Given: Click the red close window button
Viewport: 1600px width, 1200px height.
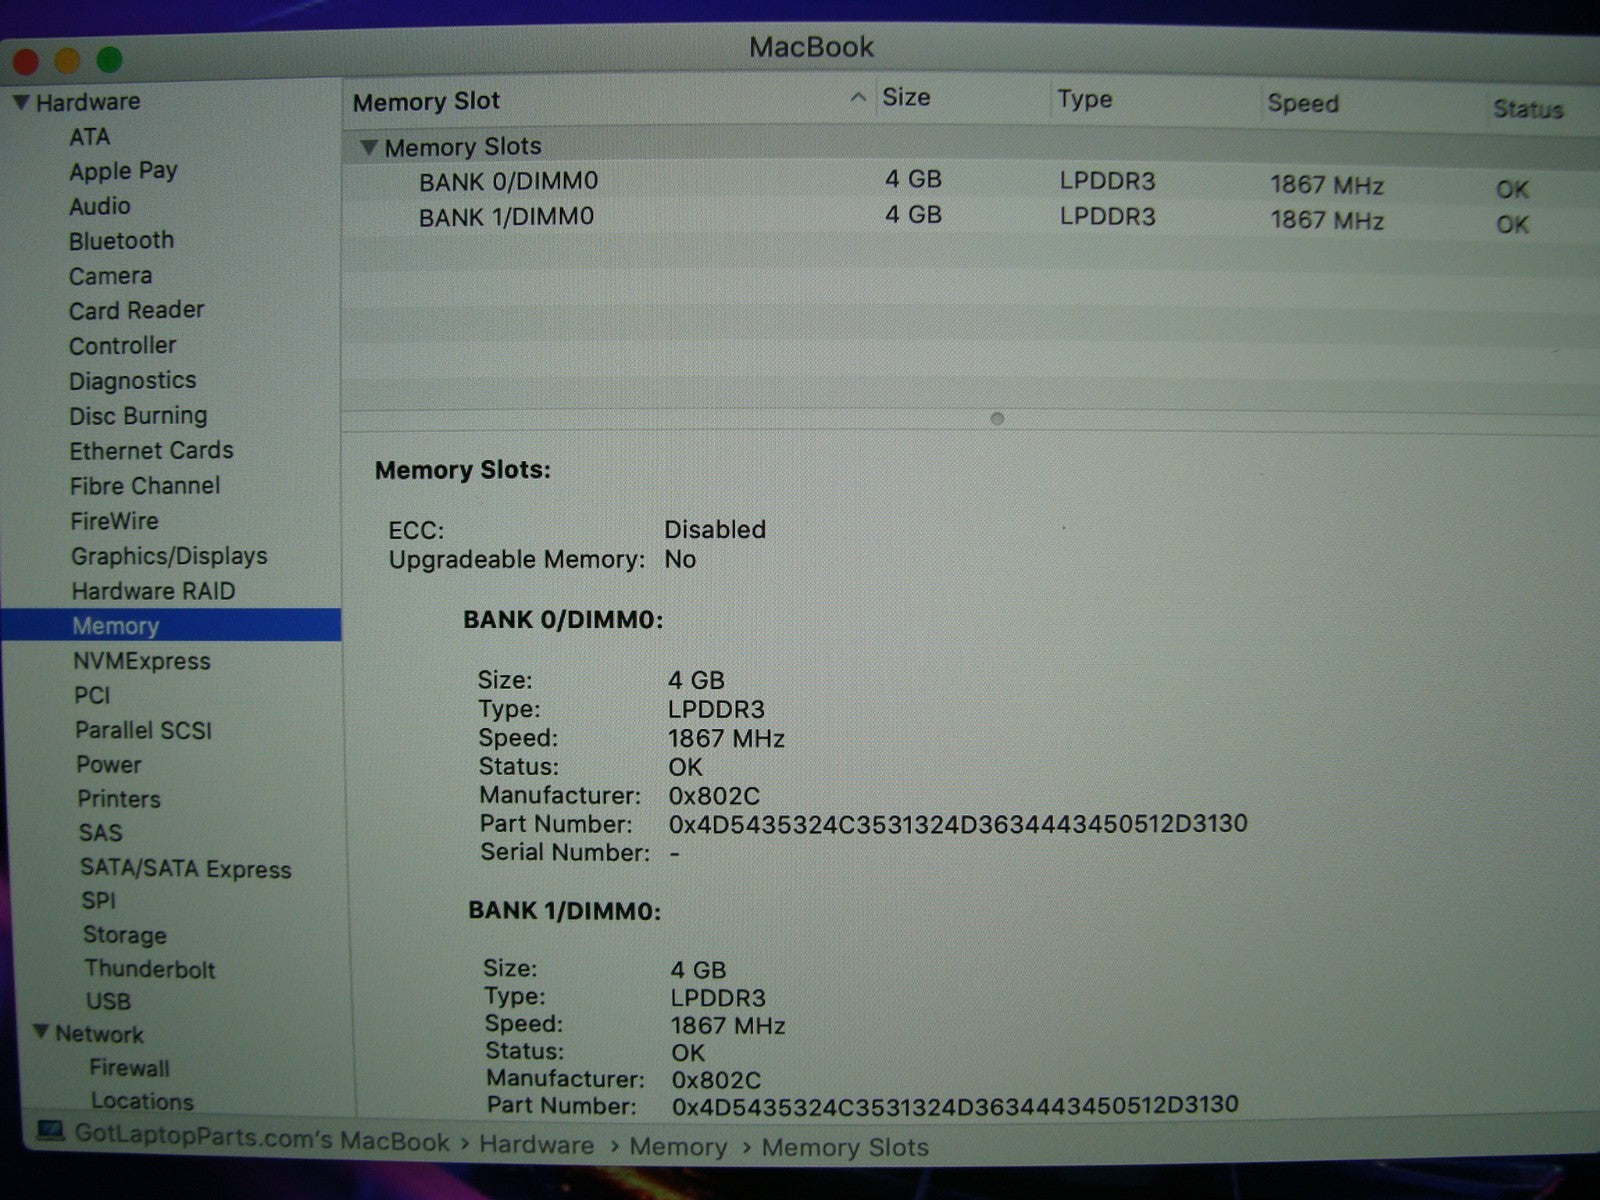Looking at the screenshot, I should (24, 62).
